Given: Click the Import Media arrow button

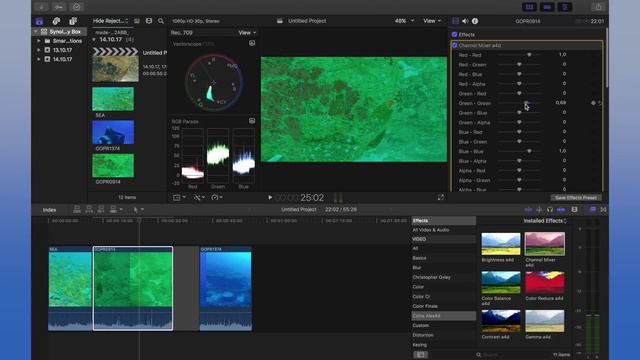Looking at the screenshot, I should coord(41,7).
